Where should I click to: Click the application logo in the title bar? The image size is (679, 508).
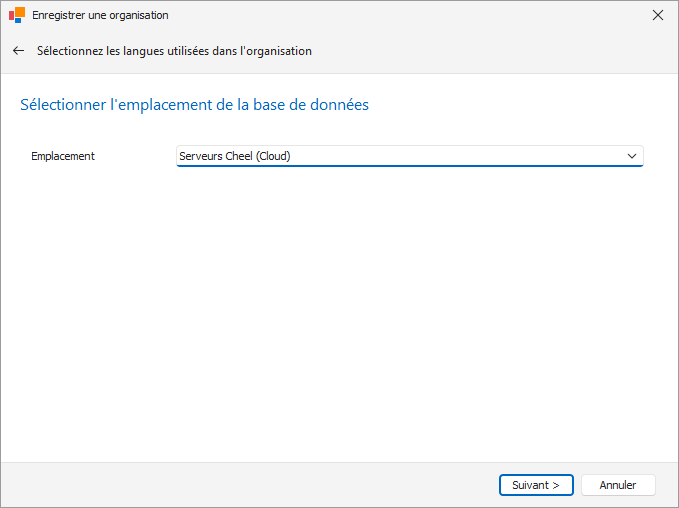(17, 15)
